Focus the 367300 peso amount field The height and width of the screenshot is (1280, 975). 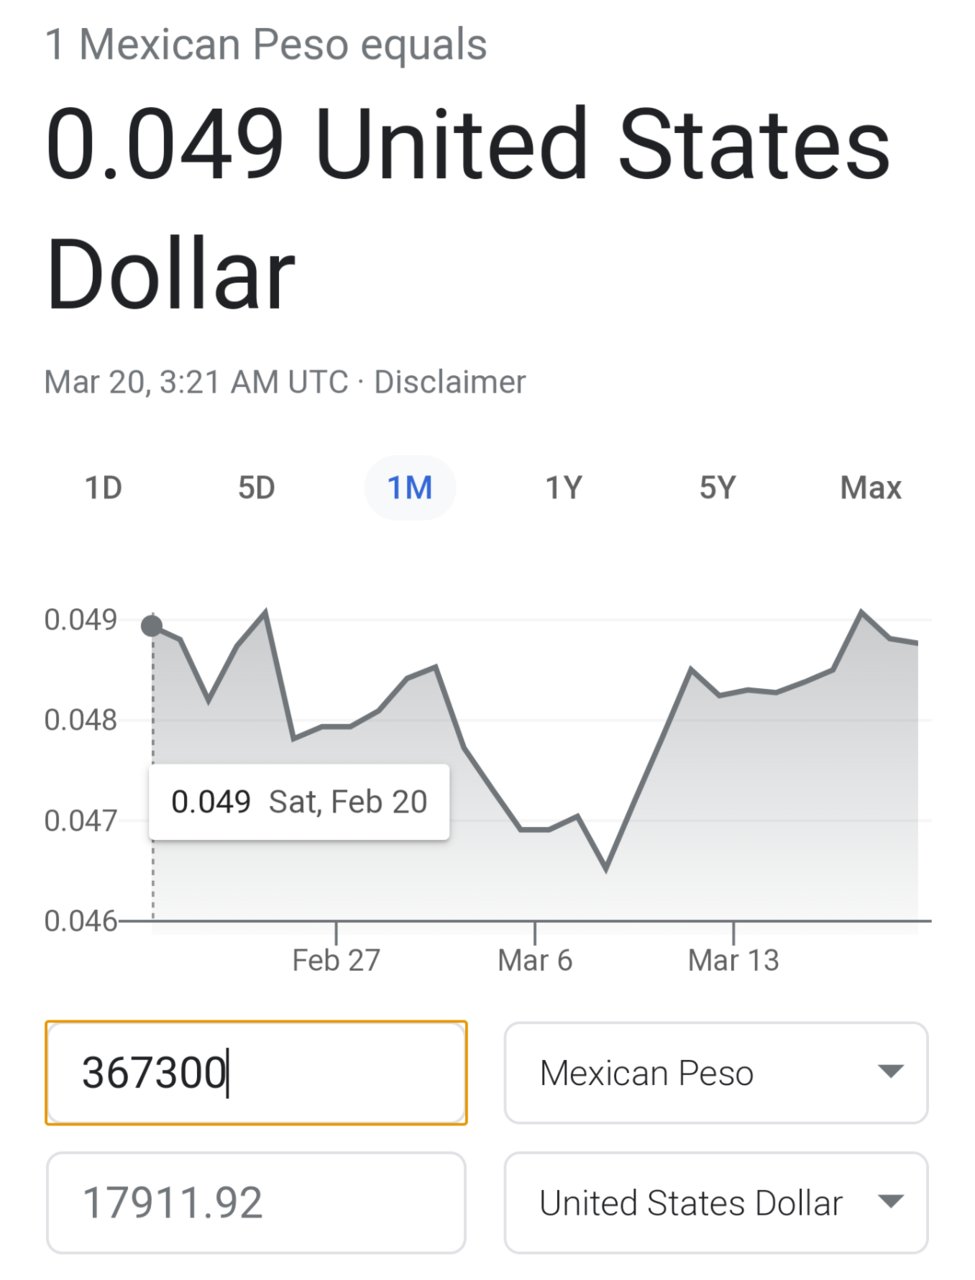256,1073
